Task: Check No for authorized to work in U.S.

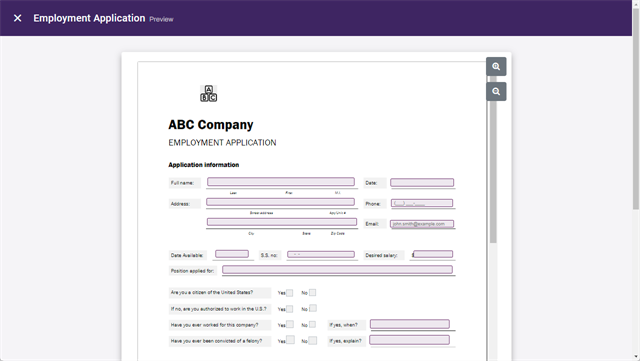Action: click(313, 308)
